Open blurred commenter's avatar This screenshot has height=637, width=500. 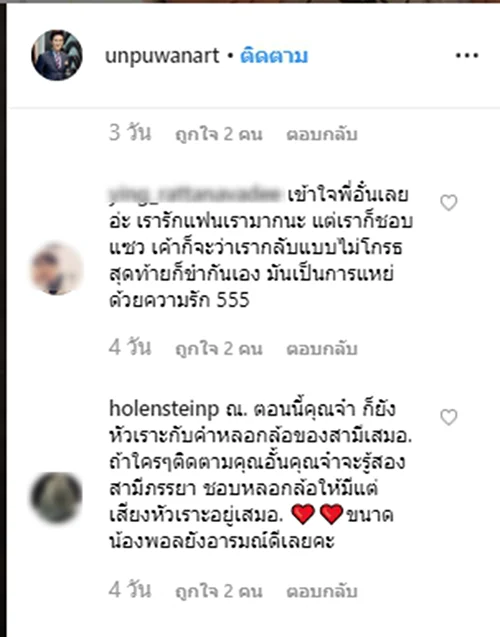tap(57, 268)
